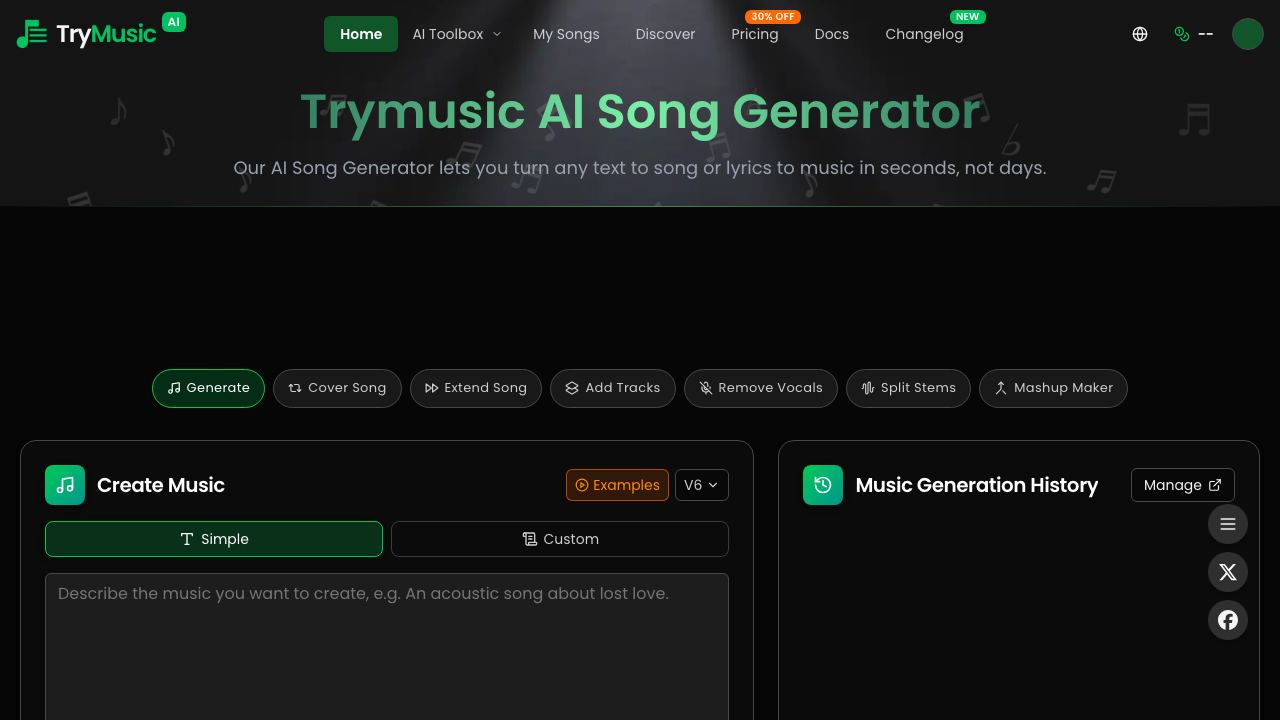
Task: Click the NEW badge above Changelog
Action: pyautogui.click(x=968, y=17)
